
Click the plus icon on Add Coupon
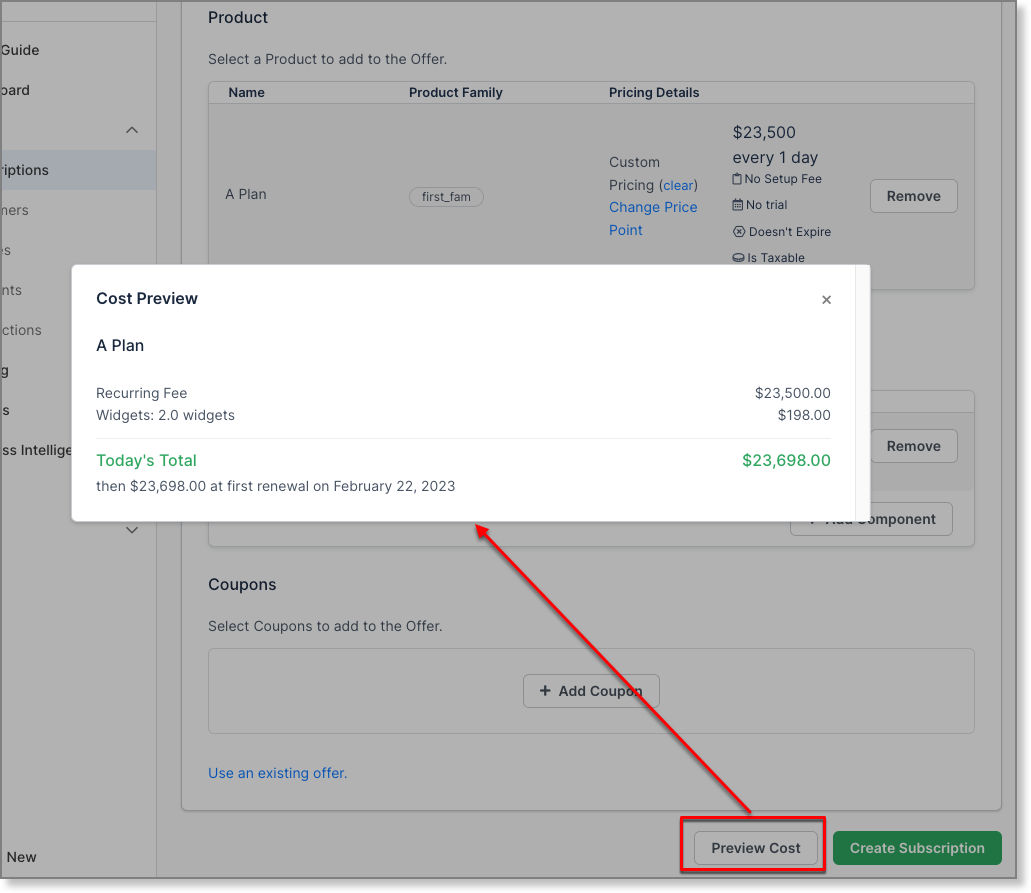pyautogui.click(x=545, y=690)
